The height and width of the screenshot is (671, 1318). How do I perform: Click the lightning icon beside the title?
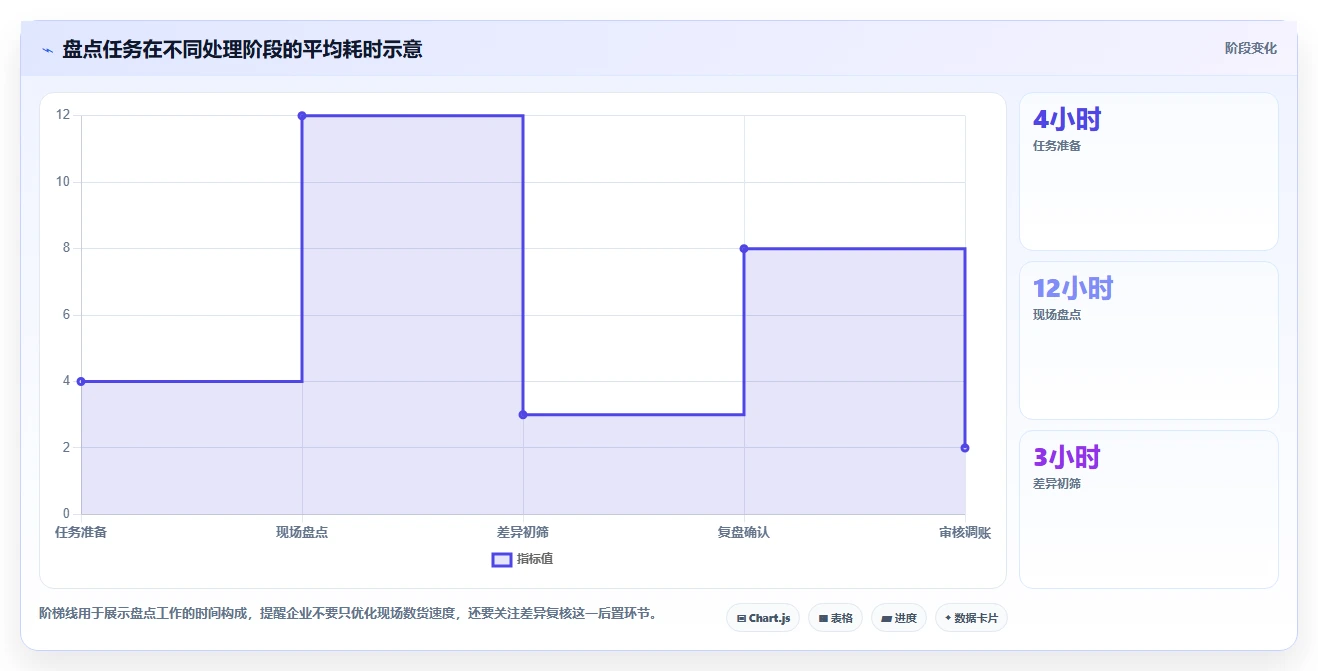click(x=47, y=50)
